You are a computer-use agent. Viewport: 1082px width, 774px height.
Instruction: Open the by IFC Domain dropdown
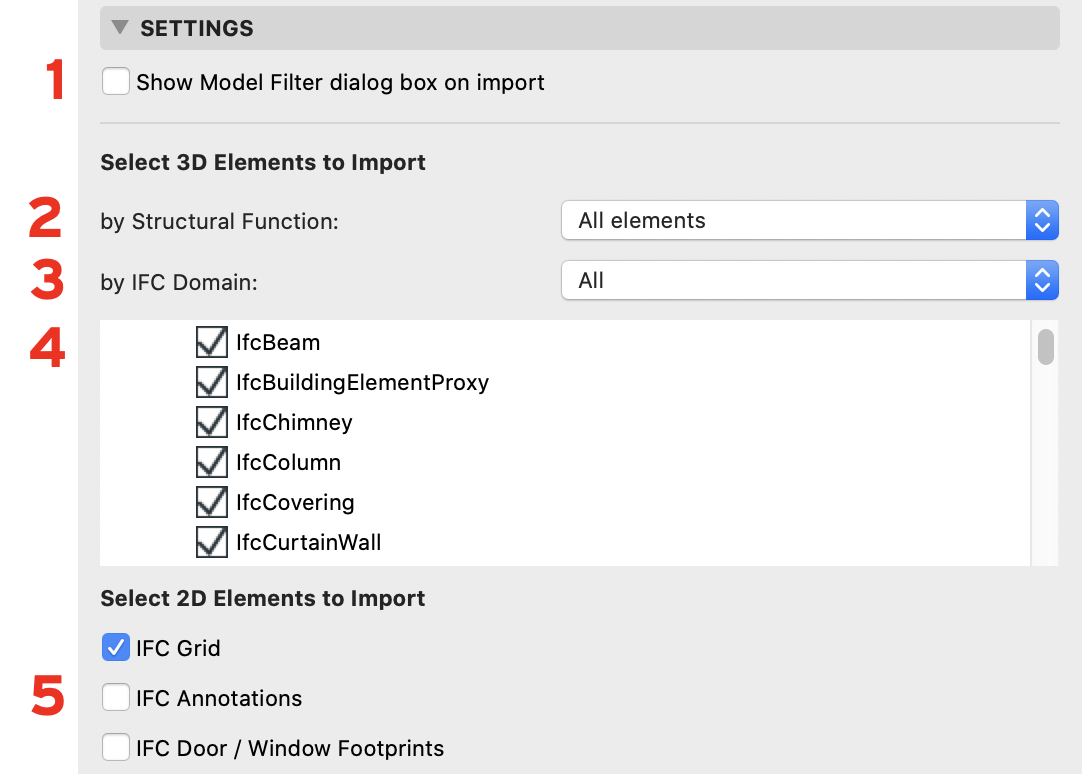[x=809, y=281]
